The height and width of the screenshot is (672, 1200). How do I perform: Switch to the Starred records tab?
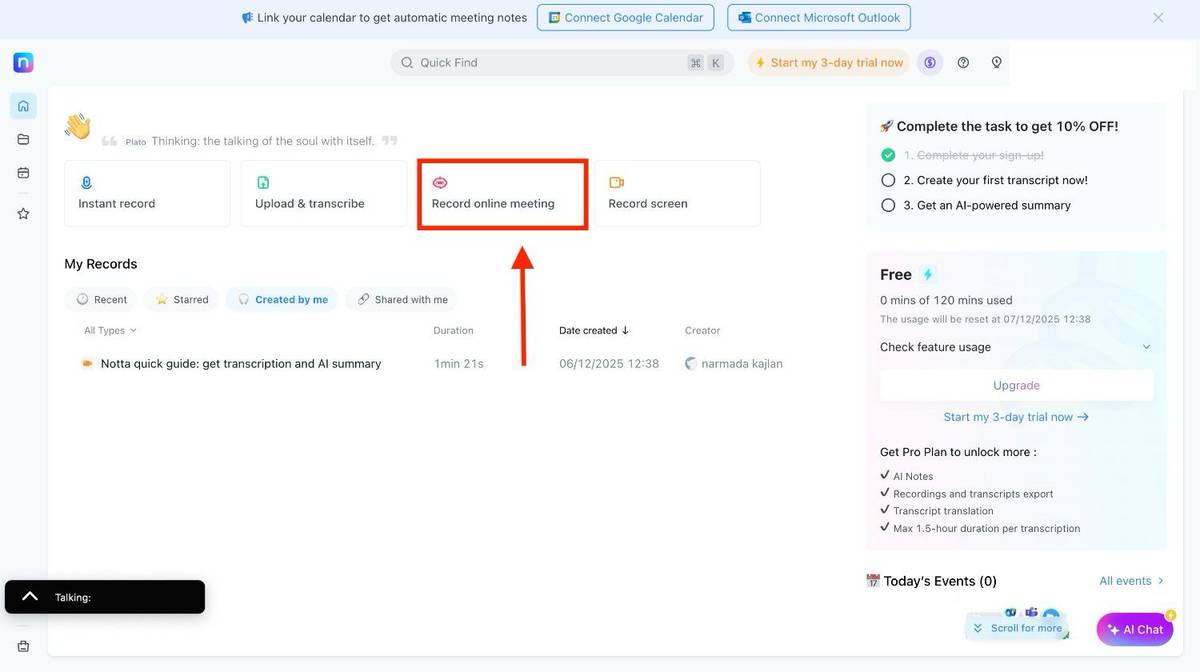182,299
